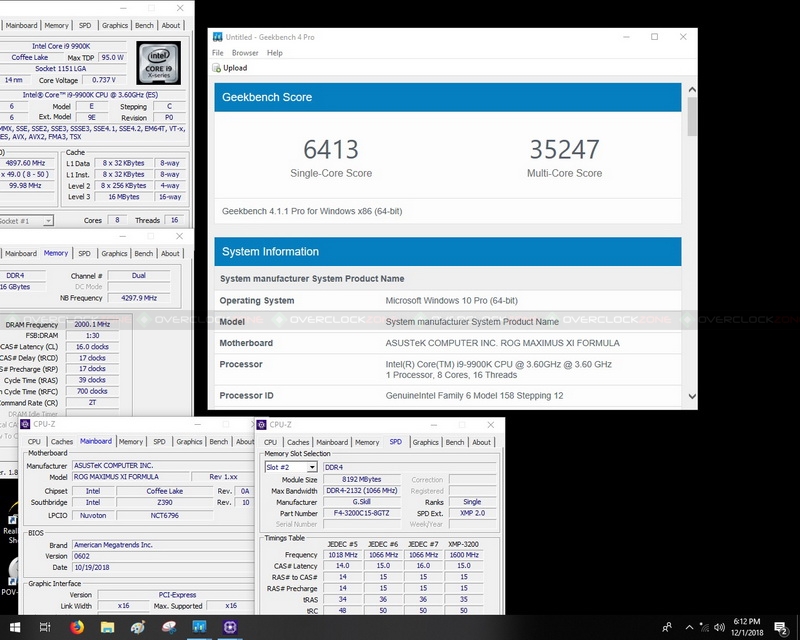Switch to CPU tab in SPD window
Screen dimensions: 800x640
[x=270, y=442]
